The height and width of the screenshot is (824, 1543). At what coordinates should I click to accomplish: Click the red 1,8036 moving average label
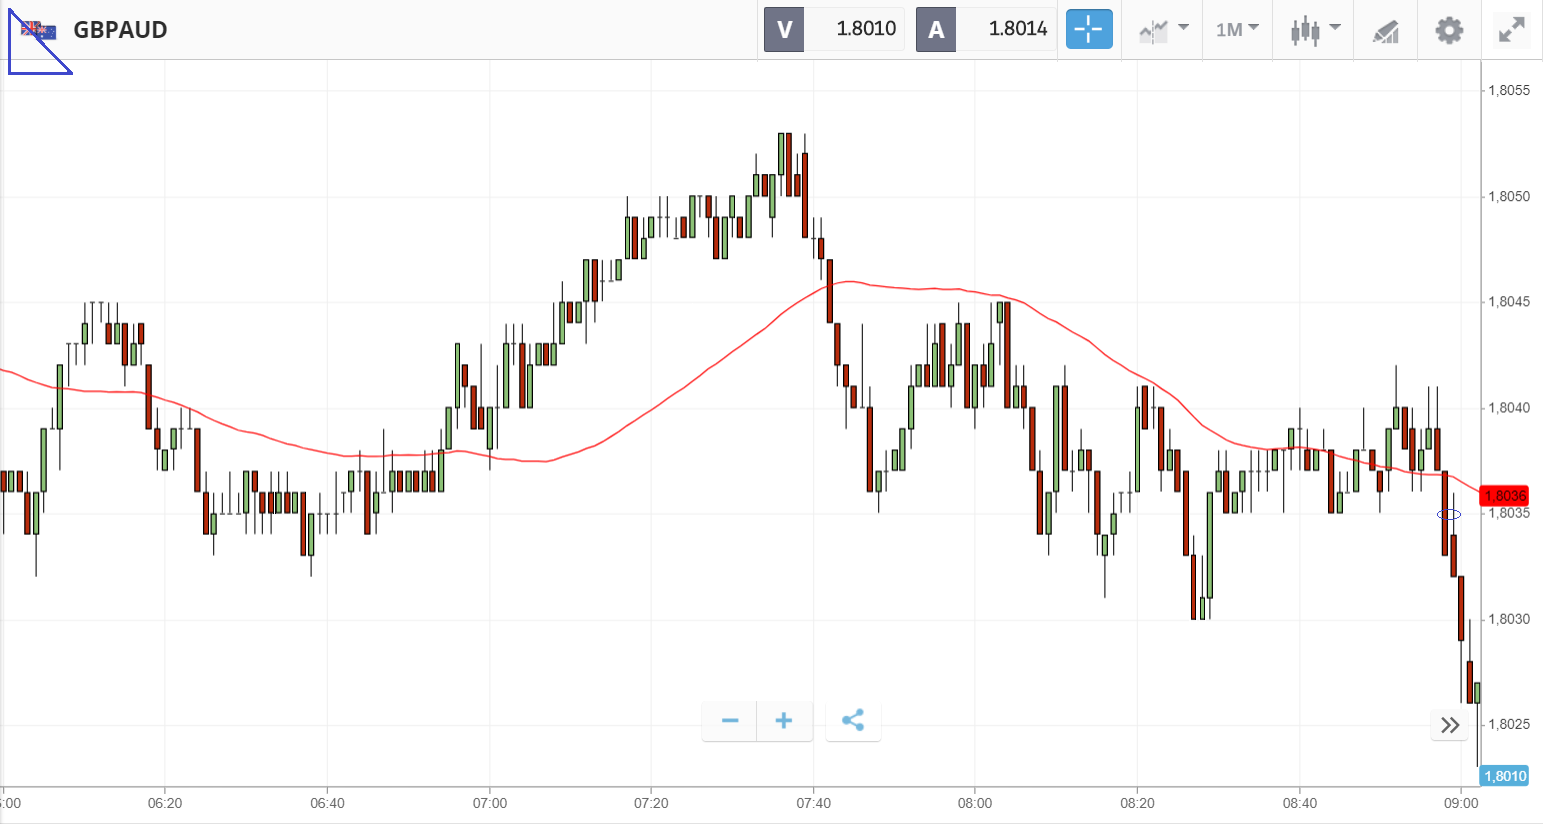pos(1504,496)
